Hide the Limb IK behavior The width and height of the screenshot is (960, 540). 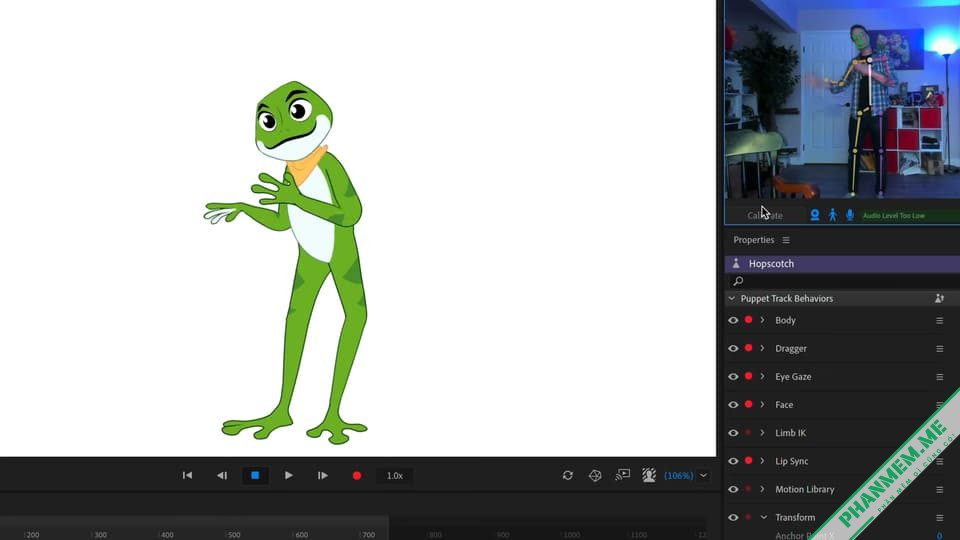pos(733,433)
